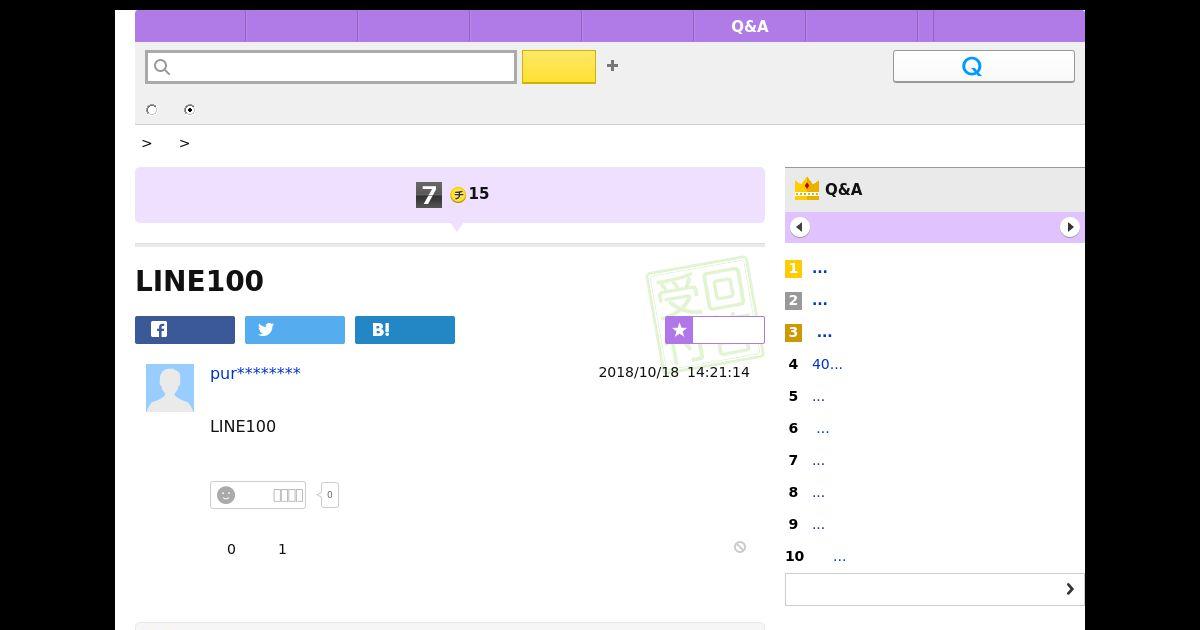Image resolution: width=1200 pixels, height=630 pixels.
Task: Click the LINE100 question title heading
Action: 199,281
